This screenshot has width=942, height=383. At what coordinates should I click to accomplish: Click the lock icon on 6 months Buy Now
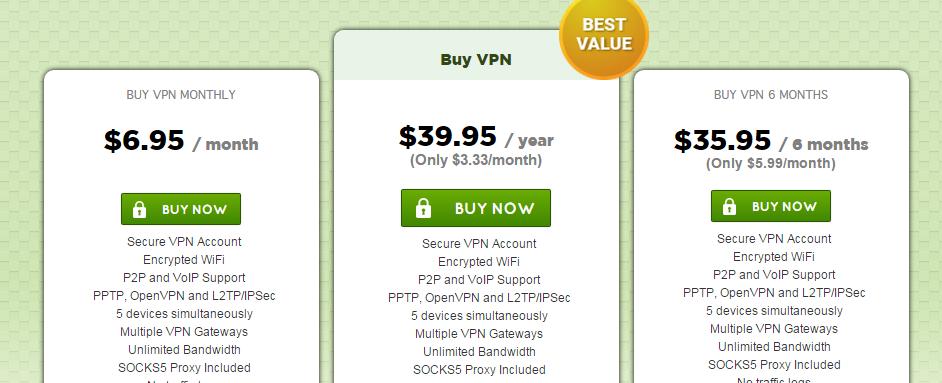(x=729, y=207)
